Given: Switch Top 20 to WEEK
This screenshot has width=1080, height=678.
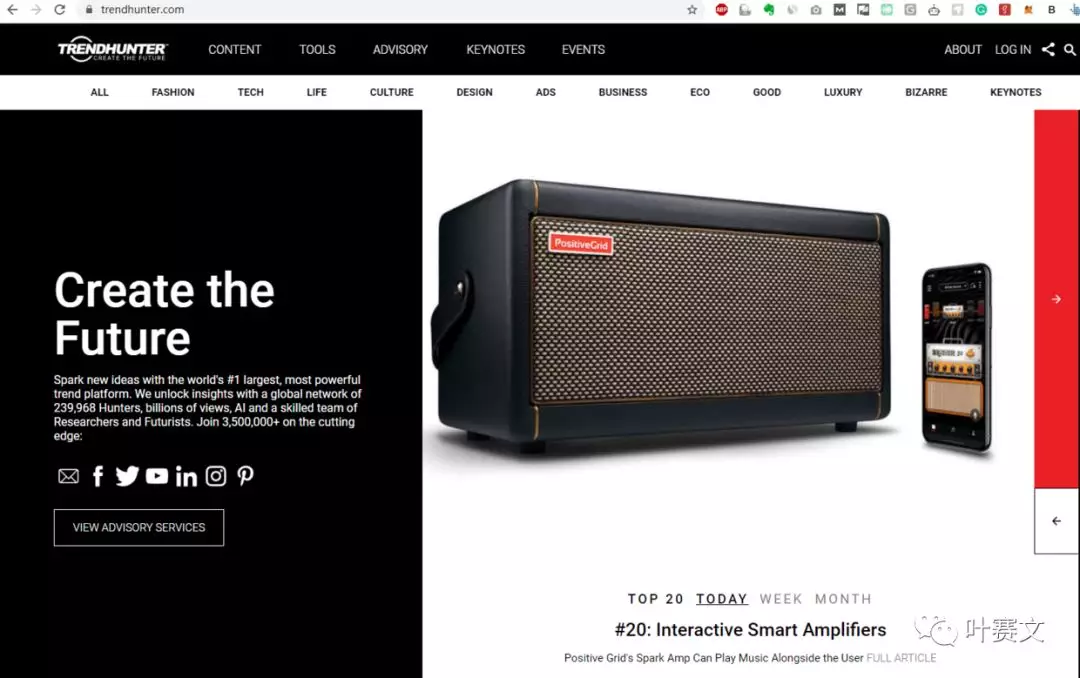Looking at the screenshot, I should [x=781, y=599].
